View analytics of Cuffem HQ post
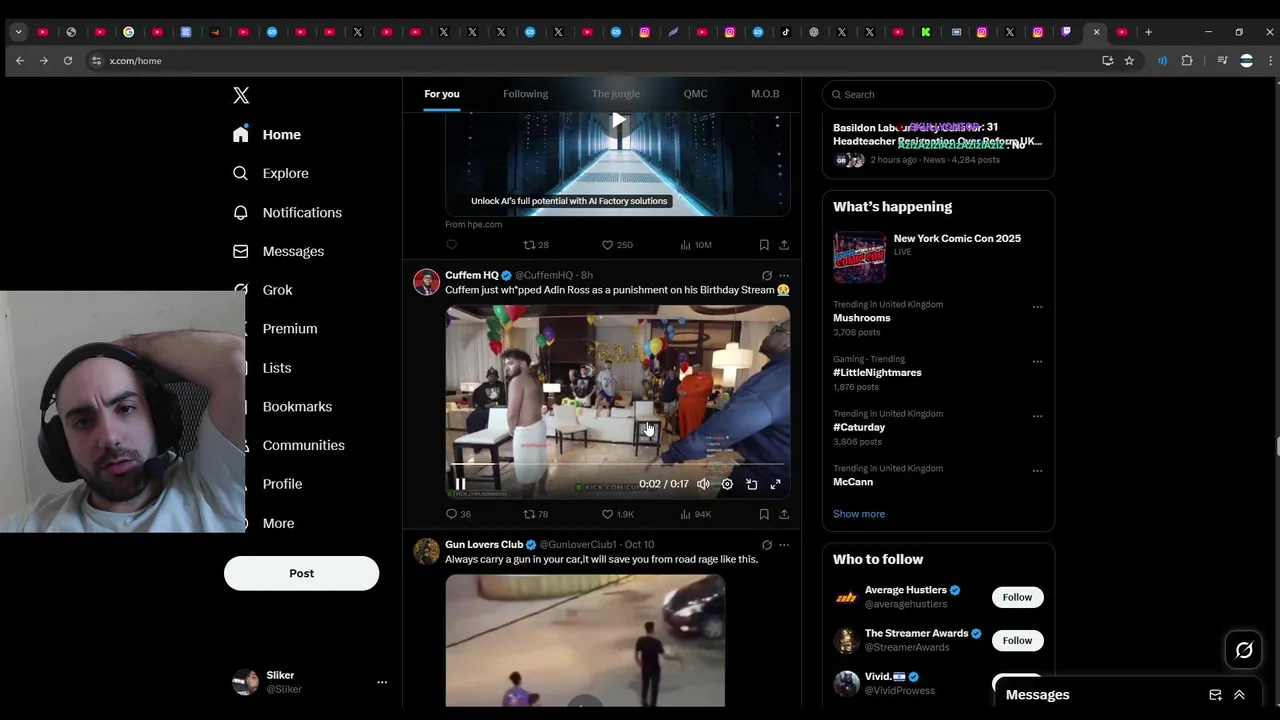Screen dimensions: 1280x720 (695, 514)
